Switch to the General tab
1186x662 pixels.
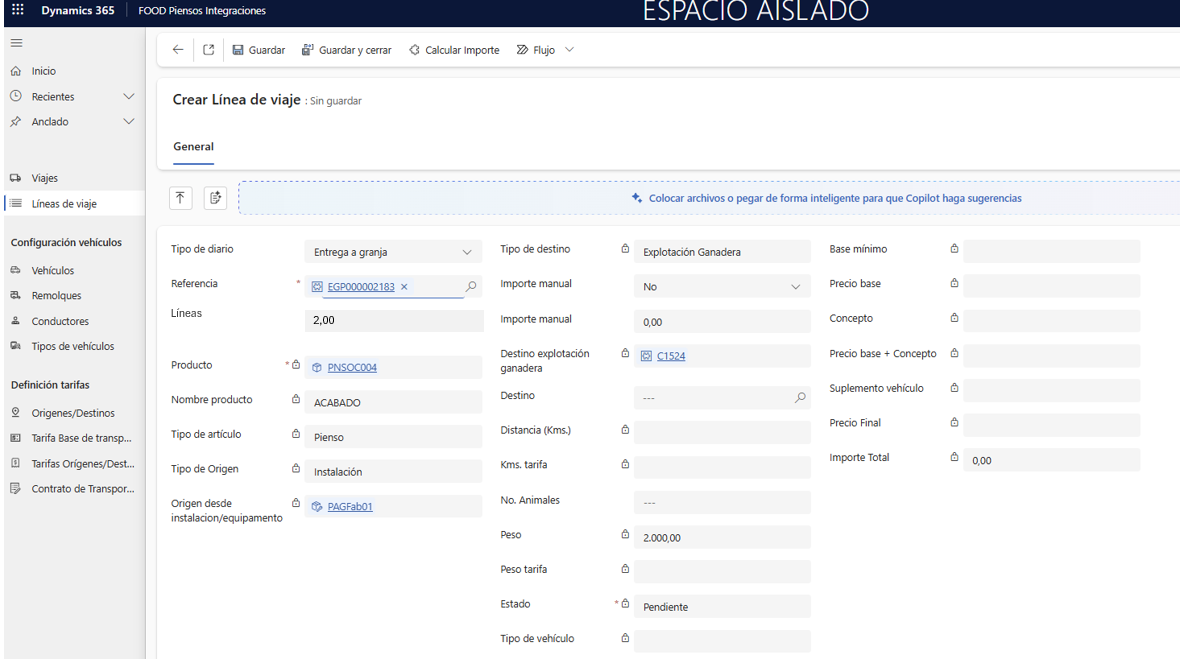point(193,147)
